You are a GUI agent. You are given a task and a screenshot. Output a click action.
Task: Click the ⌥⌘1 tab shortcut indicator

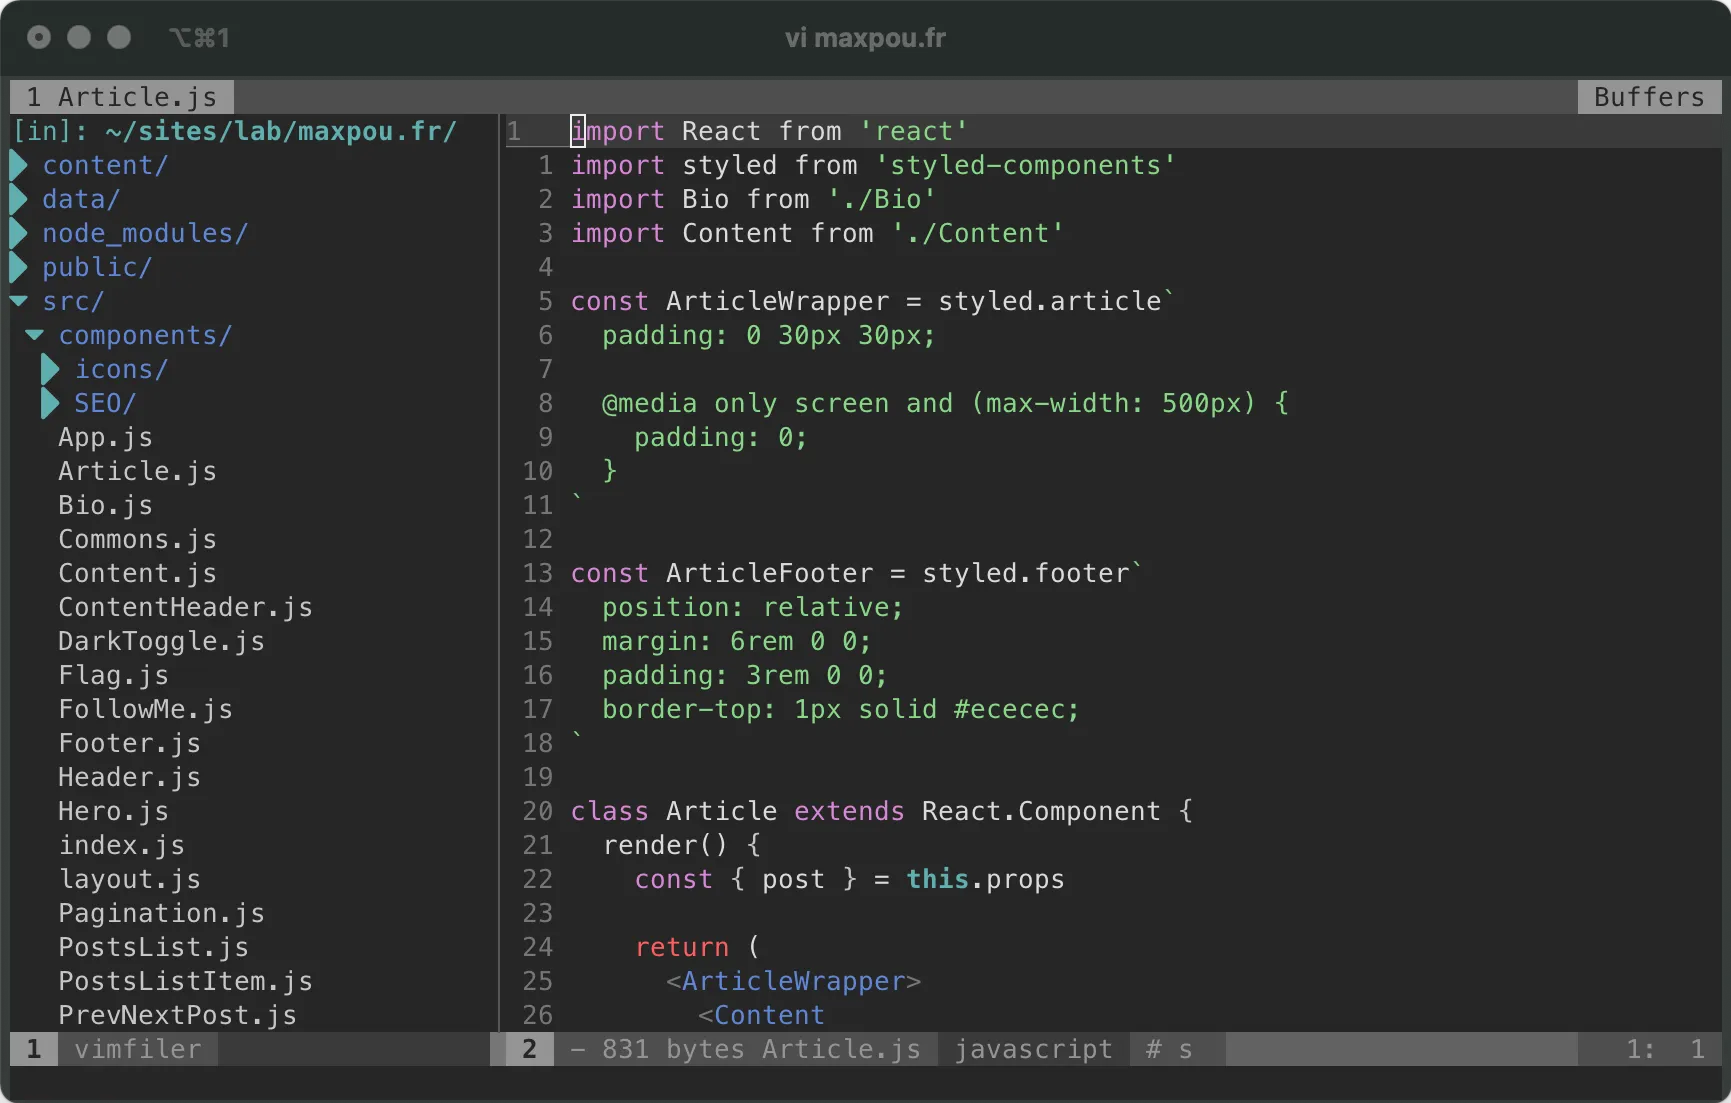(x=199, y=38)
